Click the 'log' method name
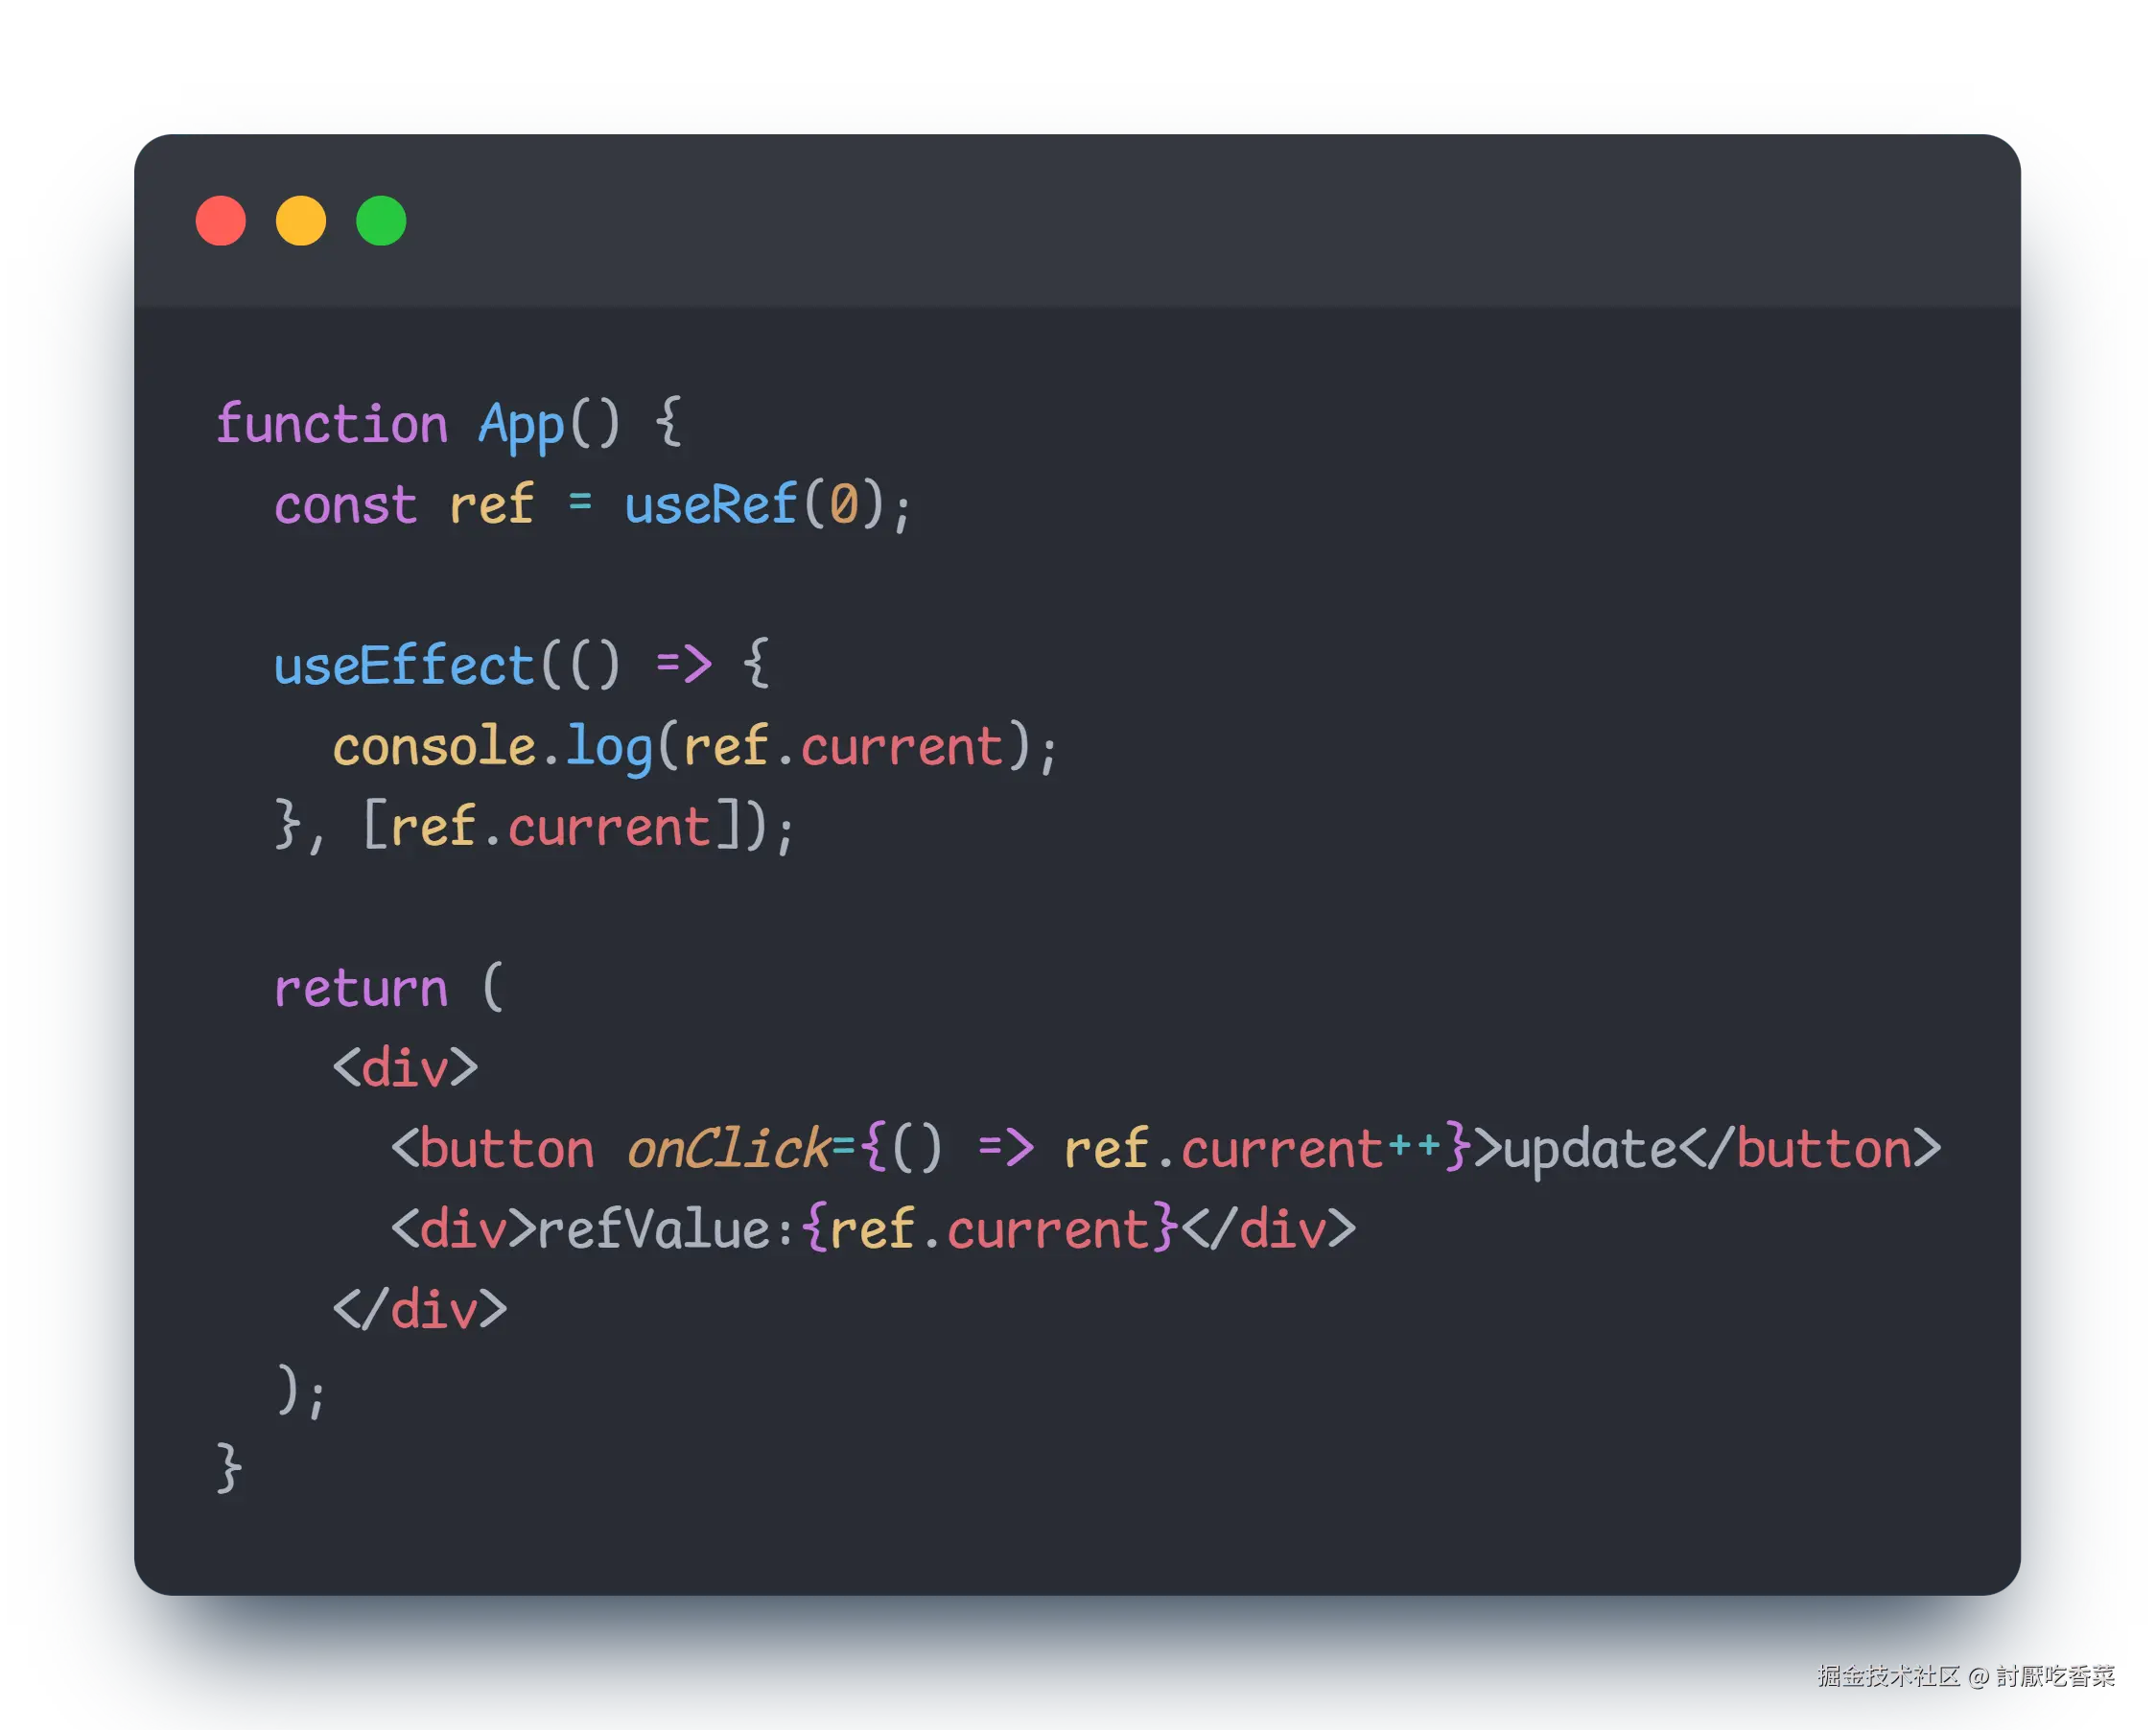The height and width of the screenshot is (1730, 2156). point(609,749)
